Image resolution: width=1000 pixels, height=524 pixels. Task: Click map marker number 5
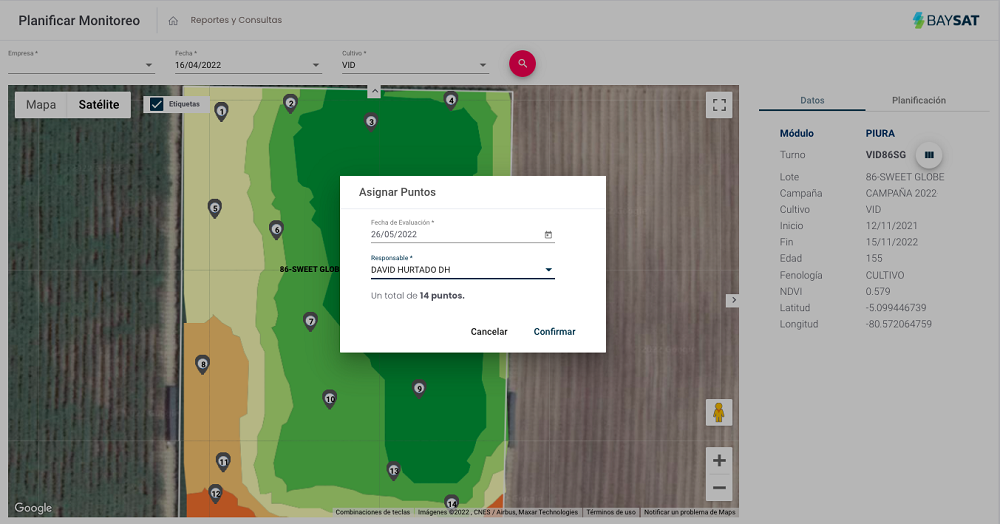(x=214, y=208)
